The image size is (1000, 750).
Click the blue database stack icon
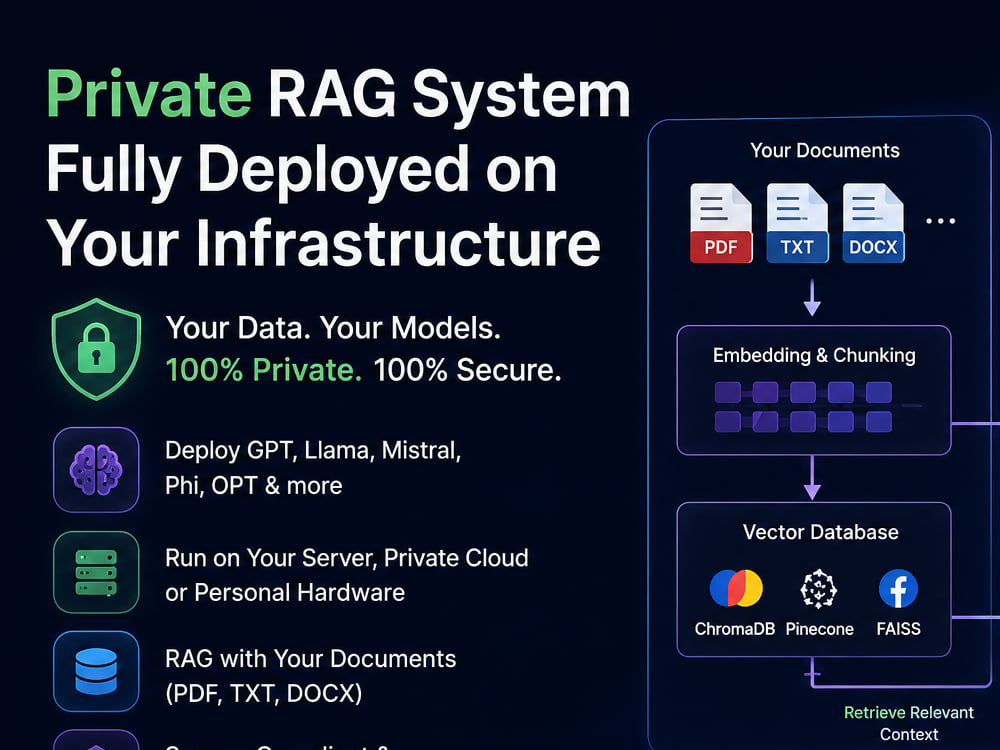[x=96, y=672]
